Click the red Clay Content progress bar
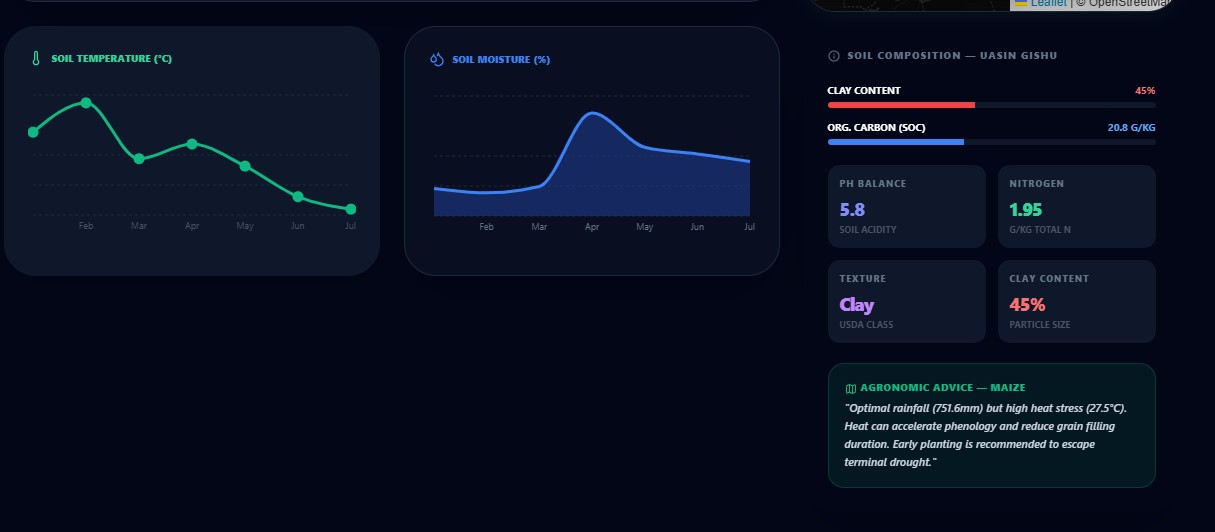The height and width of the screenshot is (532, 1215). tap(902, 105)
